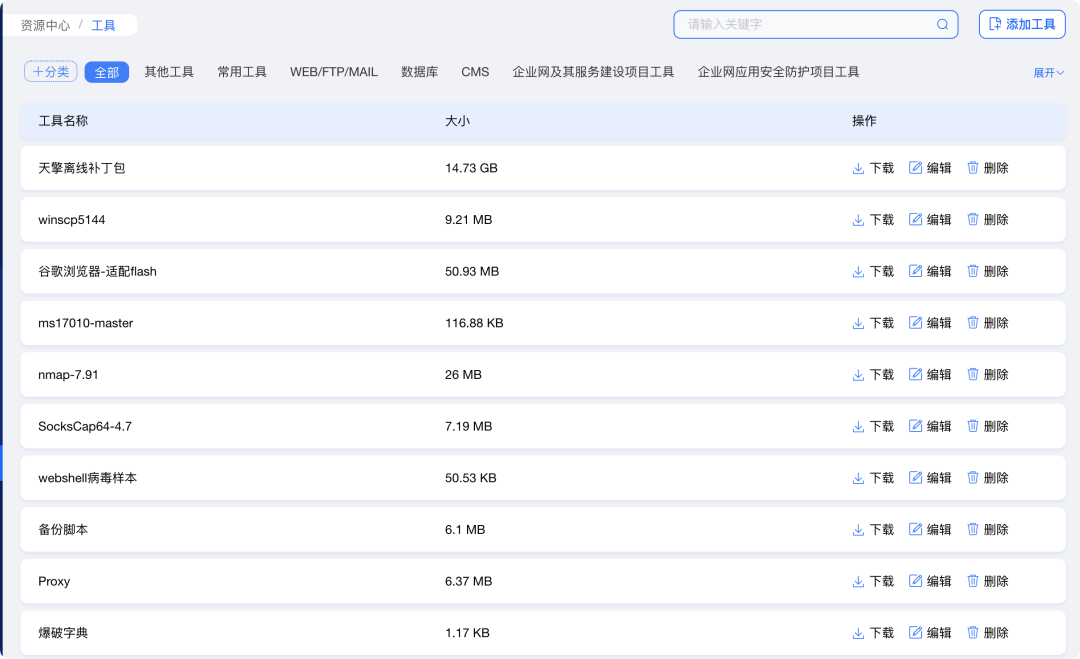The image size is (1080, 659).
Task: Edit SocksCap64-4.7 entry
Action: pyautogui.click(x=930, y=426)
